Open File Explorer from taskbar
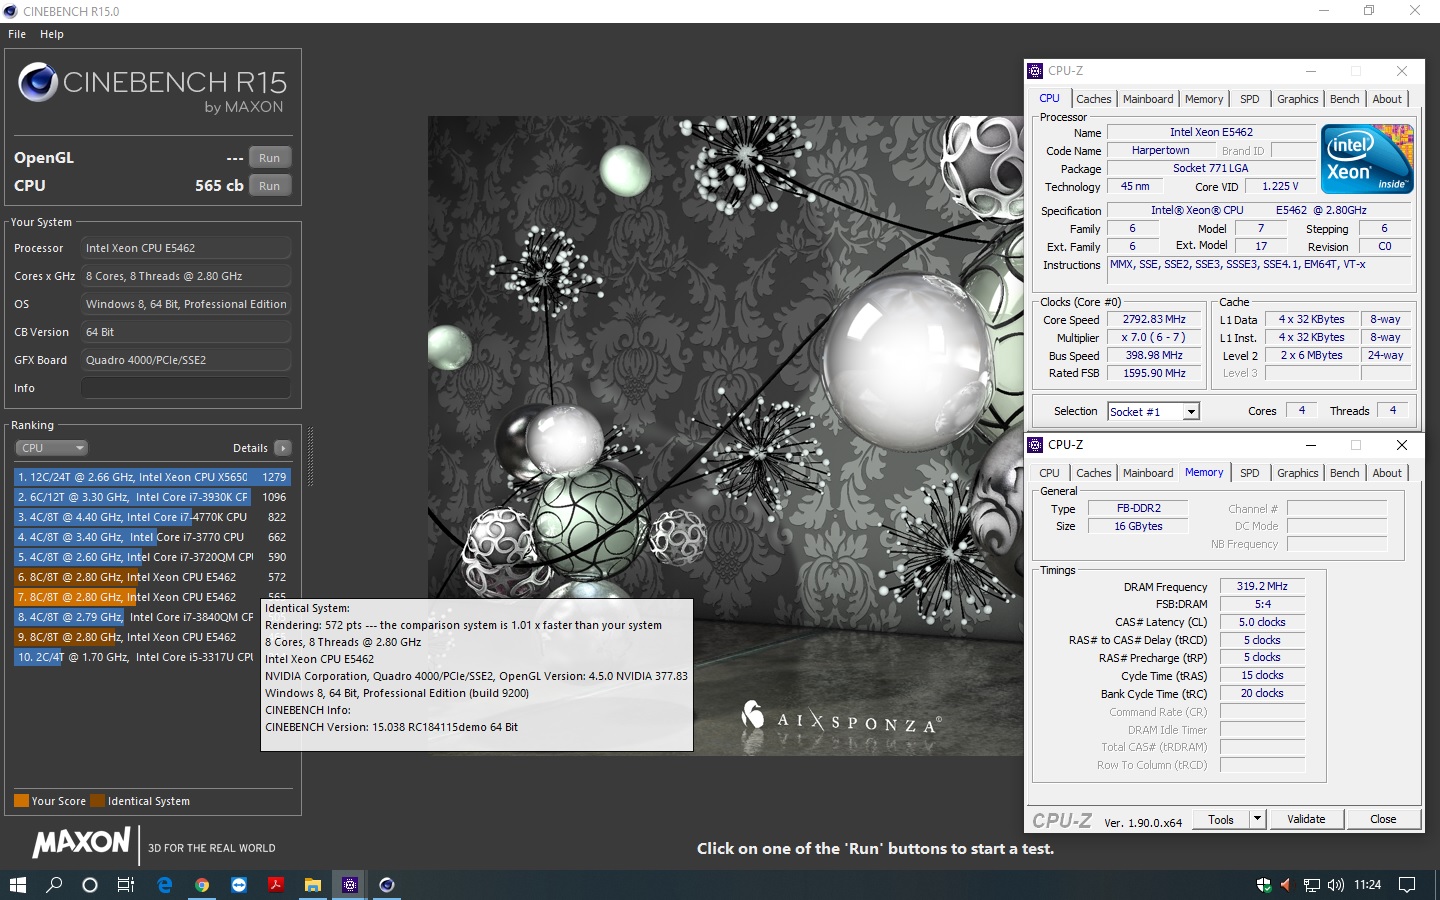This screenshot has width=1440, height=900. [x=313, y=885]
